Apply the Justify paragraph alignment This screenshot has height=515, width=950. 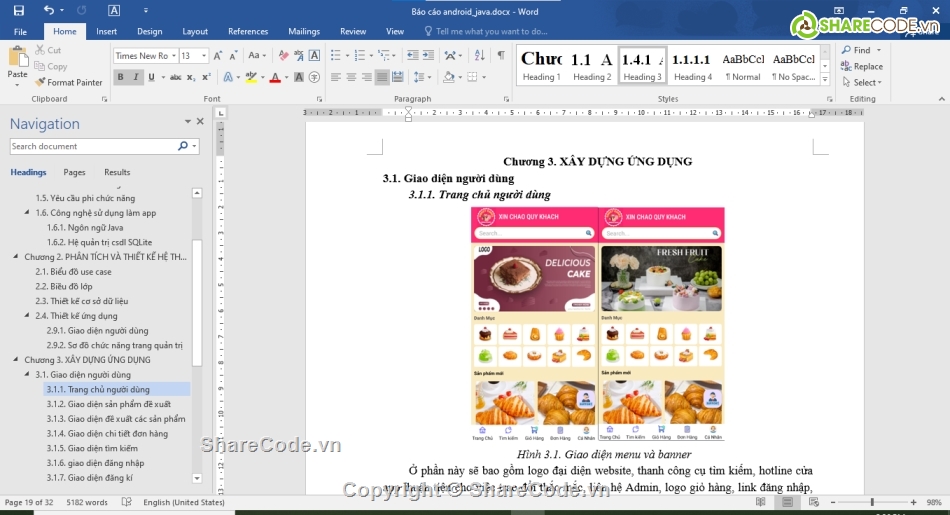point(382,77)
